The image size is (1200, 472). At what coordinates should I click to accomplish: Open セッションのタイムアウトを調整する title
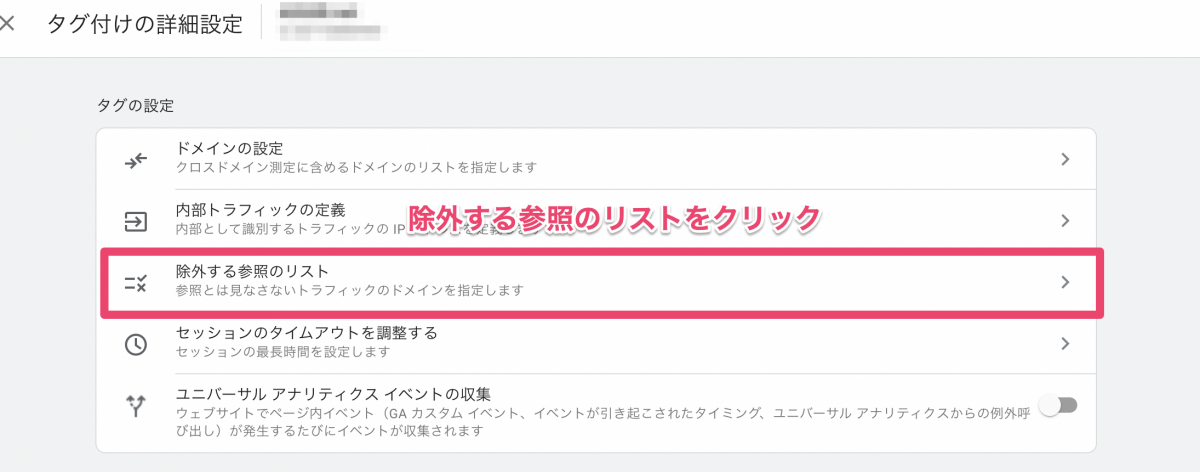[306, 333]
